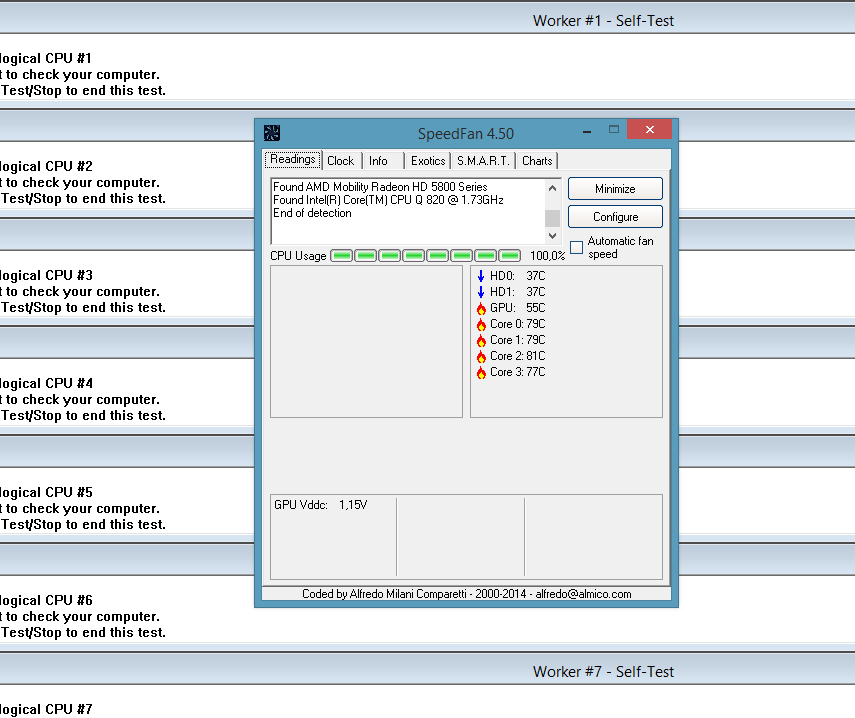The image size is (855, 718).
Task: Click the SpeedFan app icon in title bar
Action: click(x=272, y=133)
